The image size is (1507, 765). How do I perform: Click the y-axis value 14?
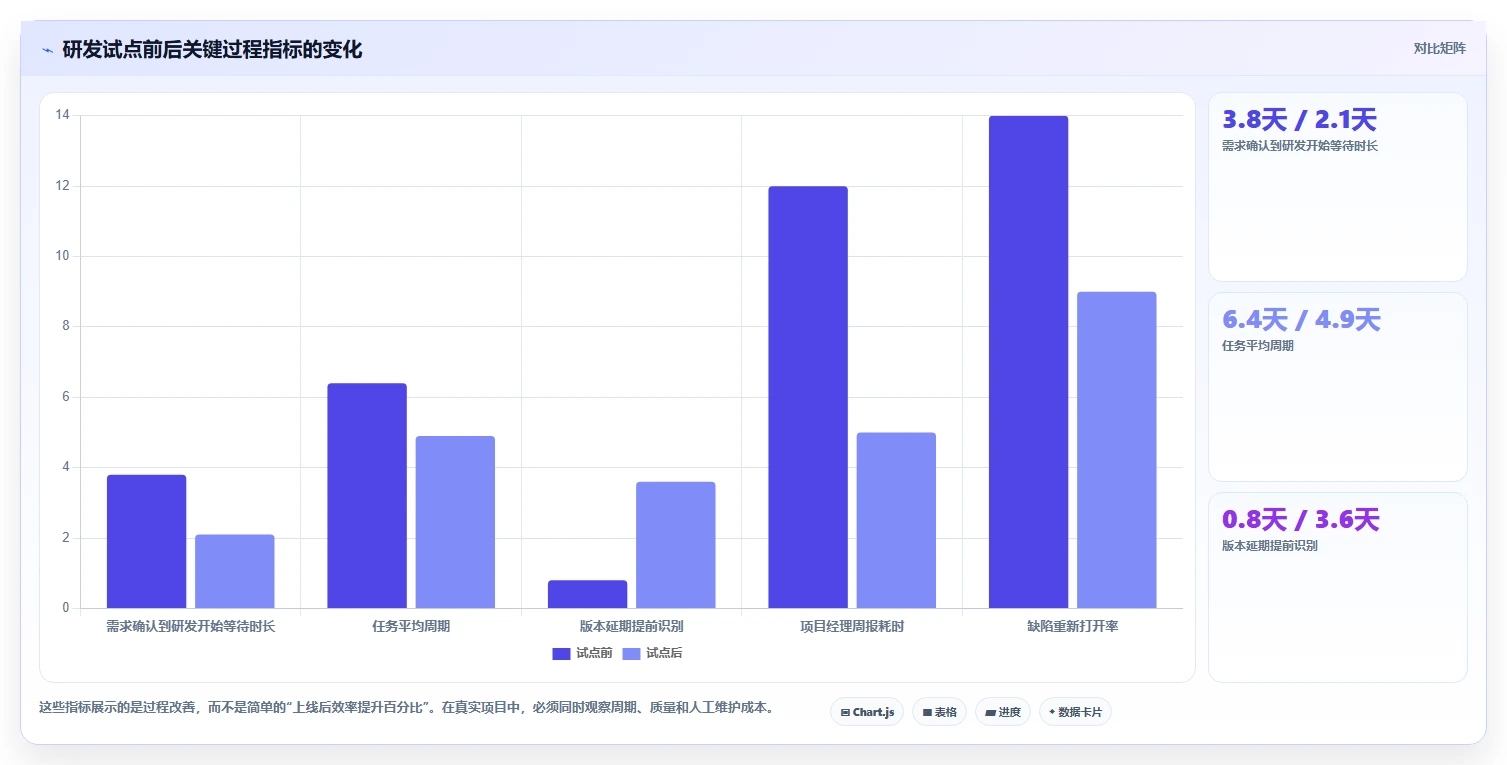[x=62, y=115]
